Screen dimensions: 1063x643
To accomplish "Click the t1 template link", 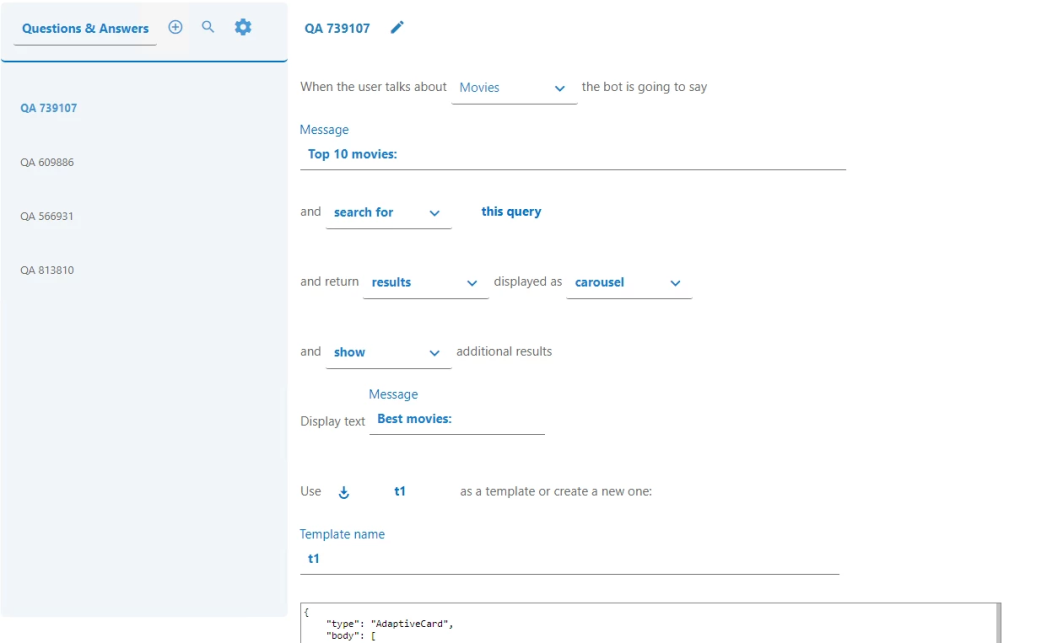I will [400, 491].
